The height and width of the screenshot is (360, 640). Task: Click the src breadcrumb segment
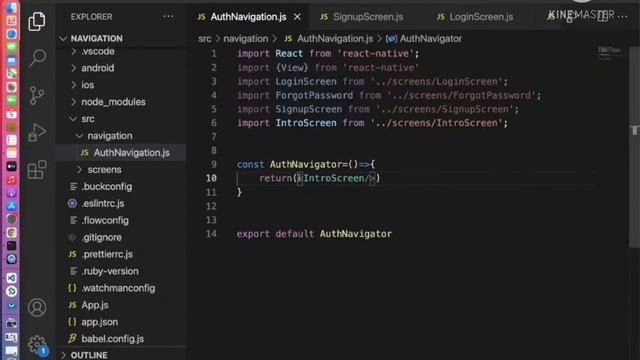(x=204, y=39)
